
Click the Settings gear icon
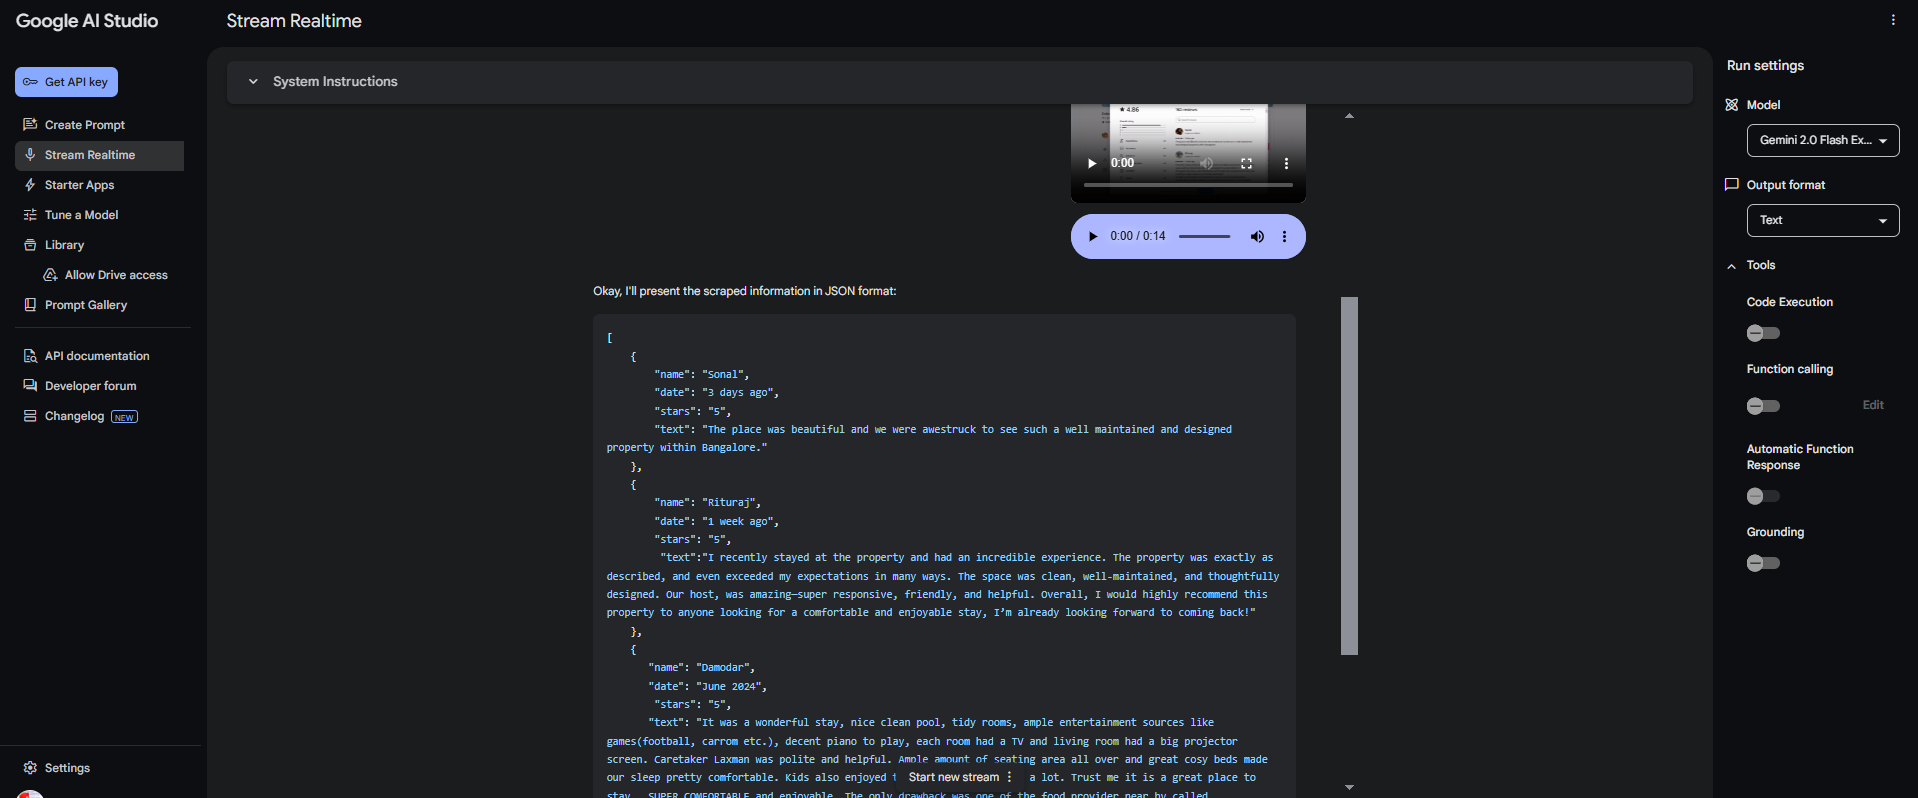30,768
